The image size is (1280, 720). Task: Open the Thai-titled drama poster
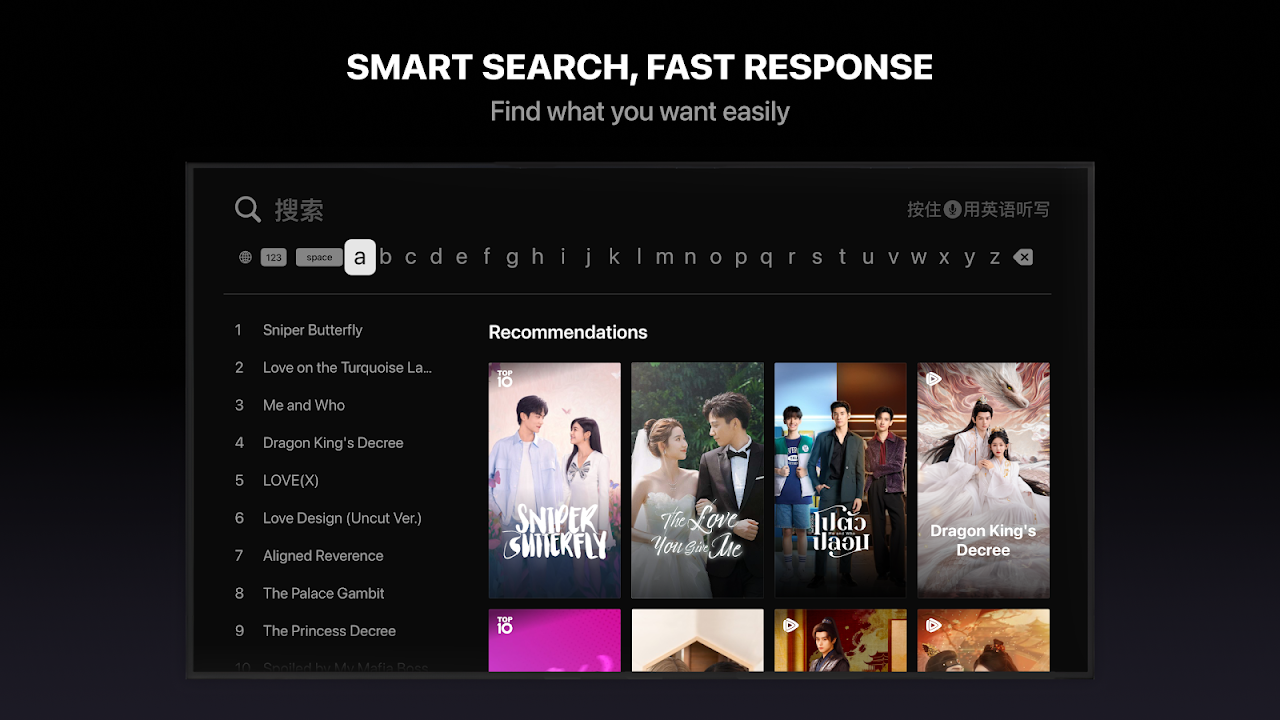coord(840,480)
